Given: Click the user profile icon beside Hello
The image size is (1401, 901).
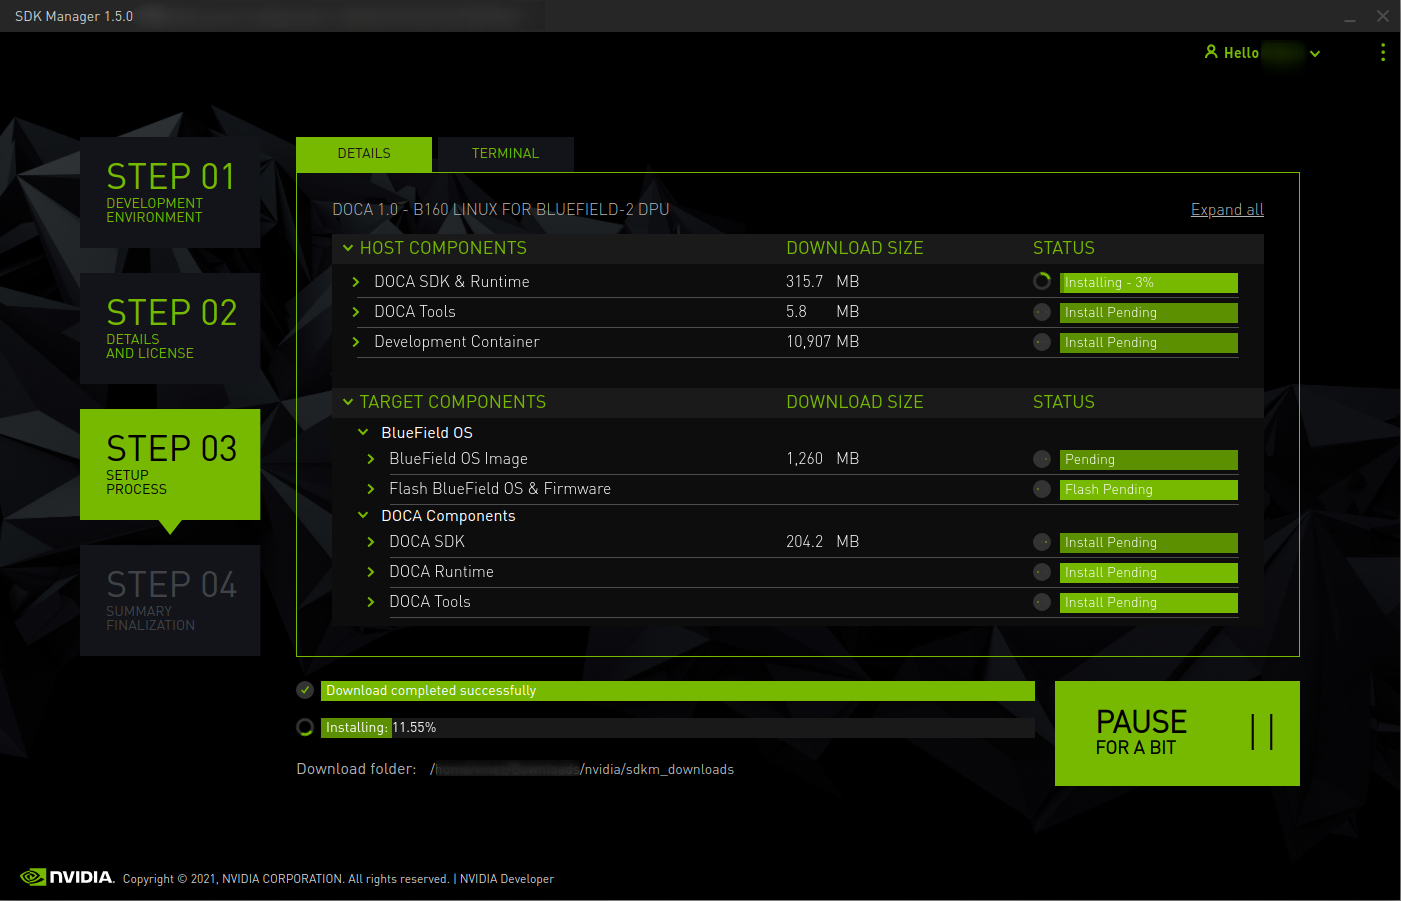Looking at the screenshot, I should (x=1211, y=52).
